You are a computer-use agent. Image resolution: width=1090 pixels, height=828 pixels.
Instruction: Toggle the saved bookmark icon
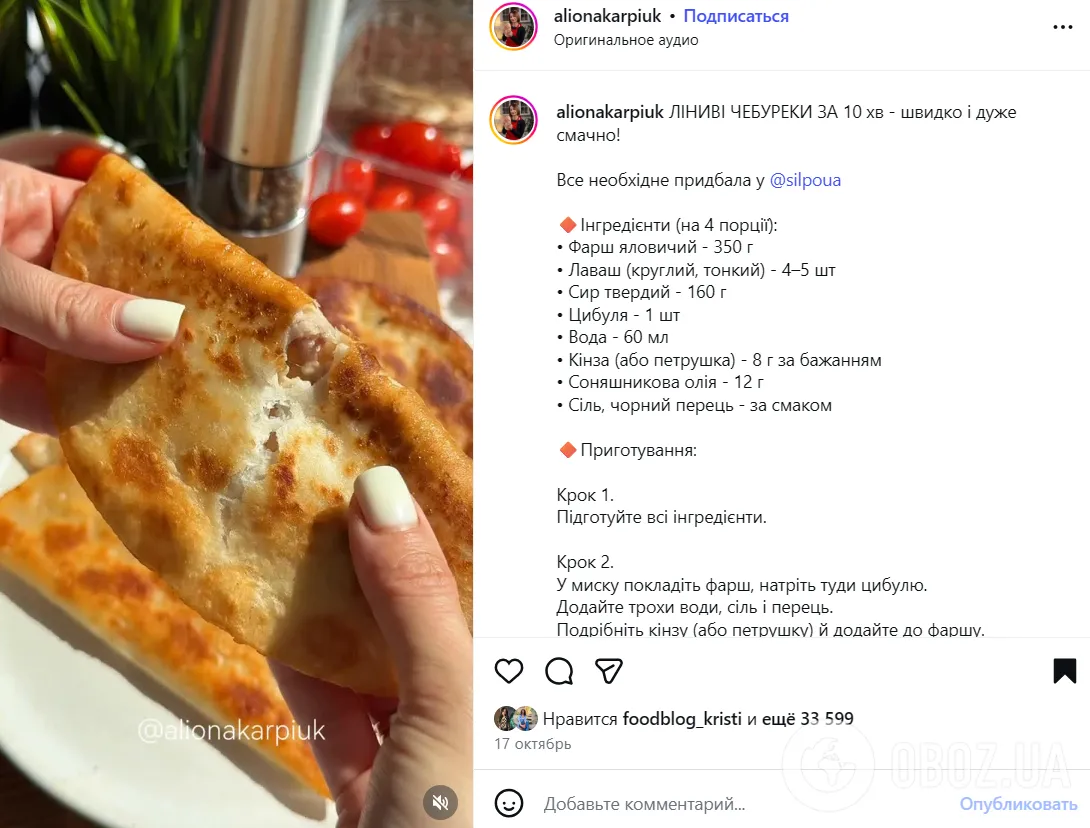coord(1064,671)
